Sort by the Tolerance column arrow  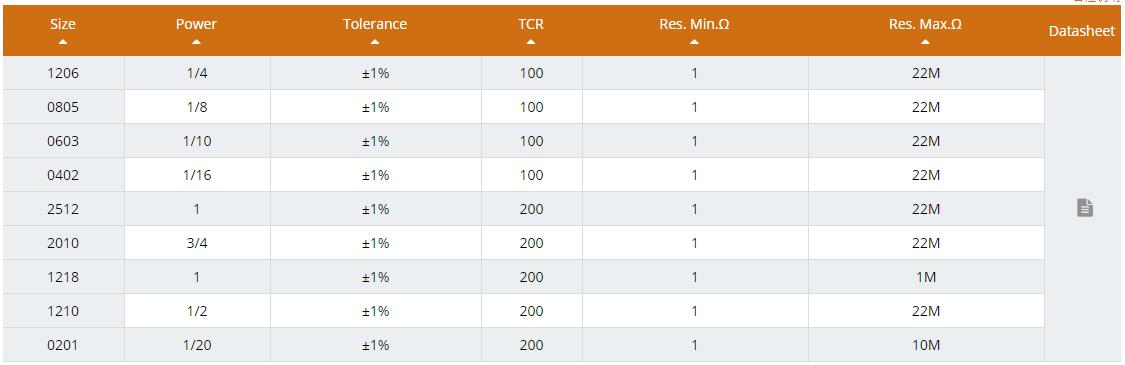[375, 42]
